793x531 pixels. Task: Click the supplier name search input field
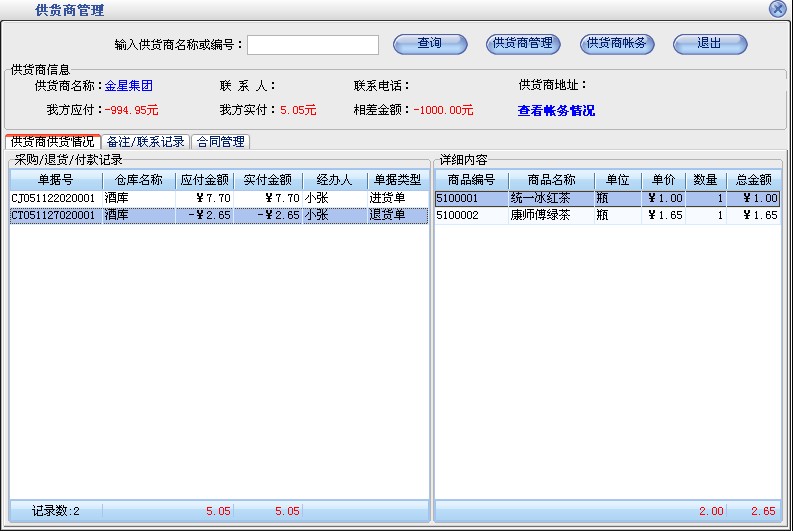[313, 45]
